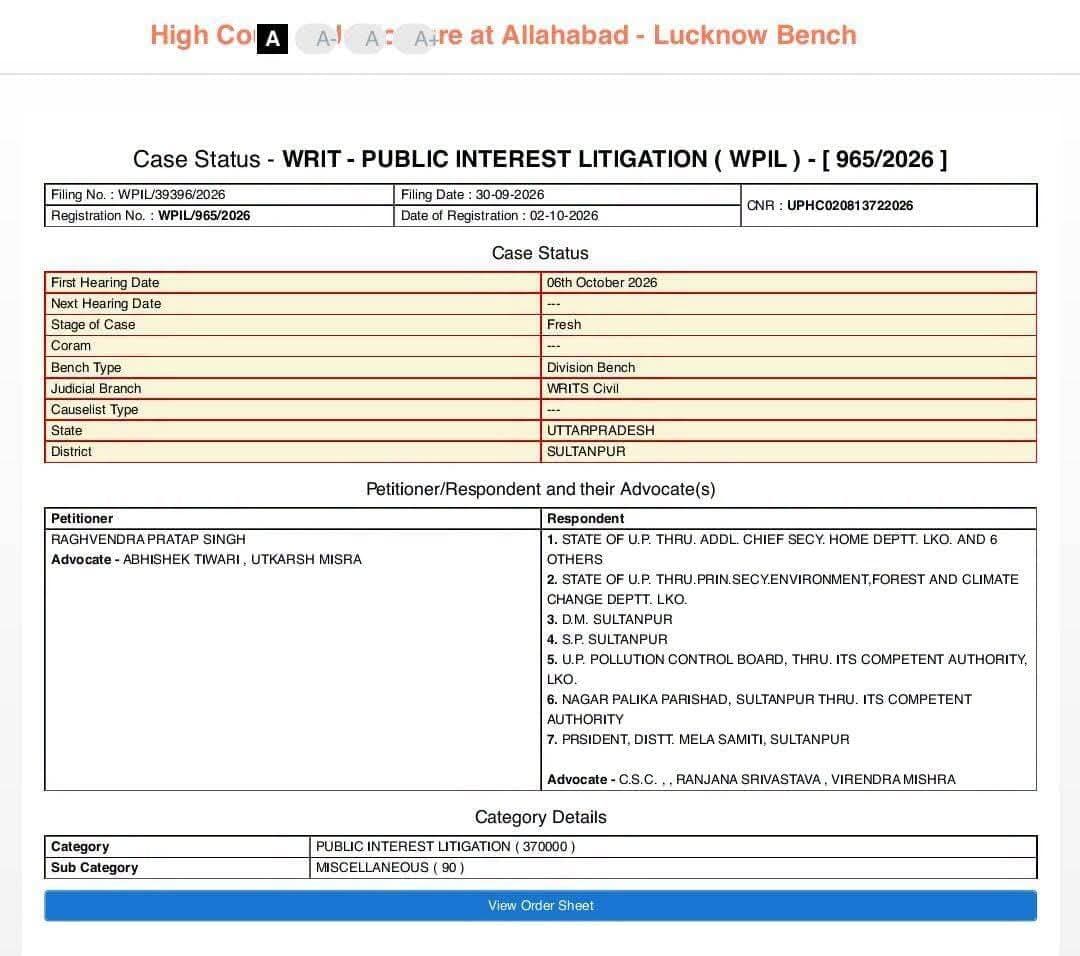
Task: Click the 'Petitioner/Respondent and their Advocate(s)' heading
Action: point(541,489)
